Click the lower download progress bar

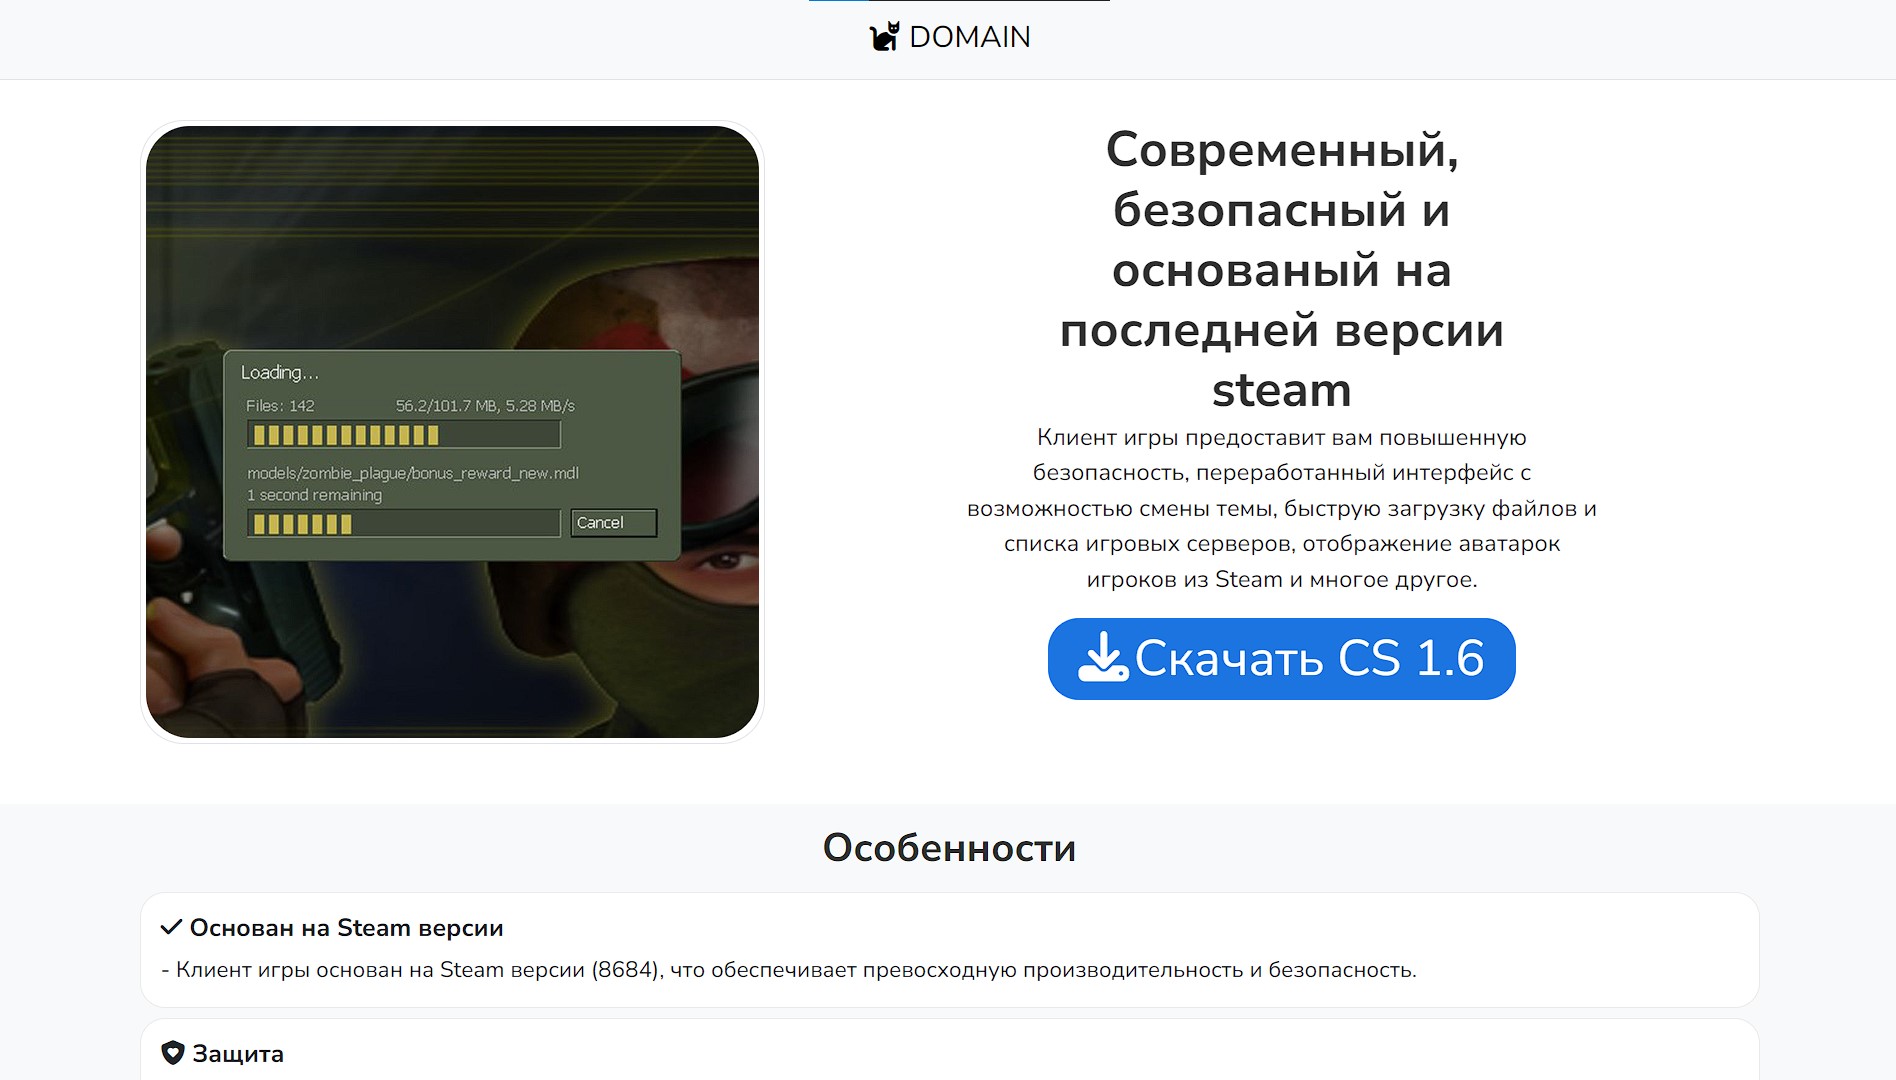point(404,522)
